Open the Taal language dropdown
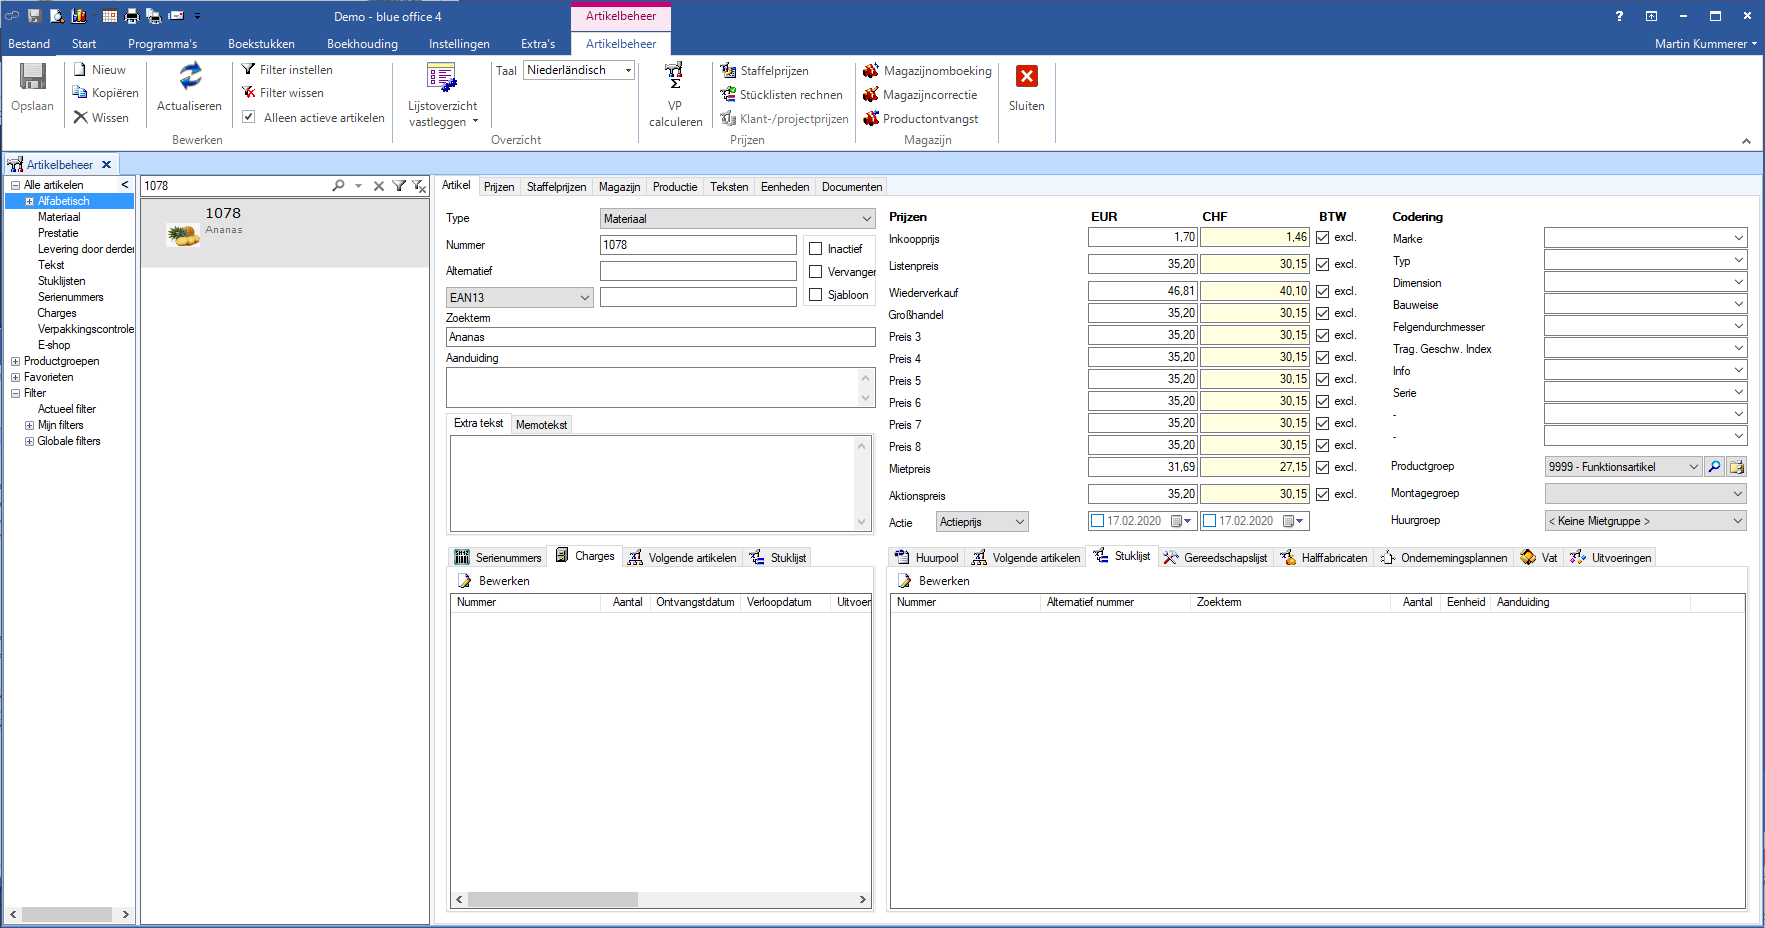The width and height of the screenshot is (1765, 928). coord(628,70)
